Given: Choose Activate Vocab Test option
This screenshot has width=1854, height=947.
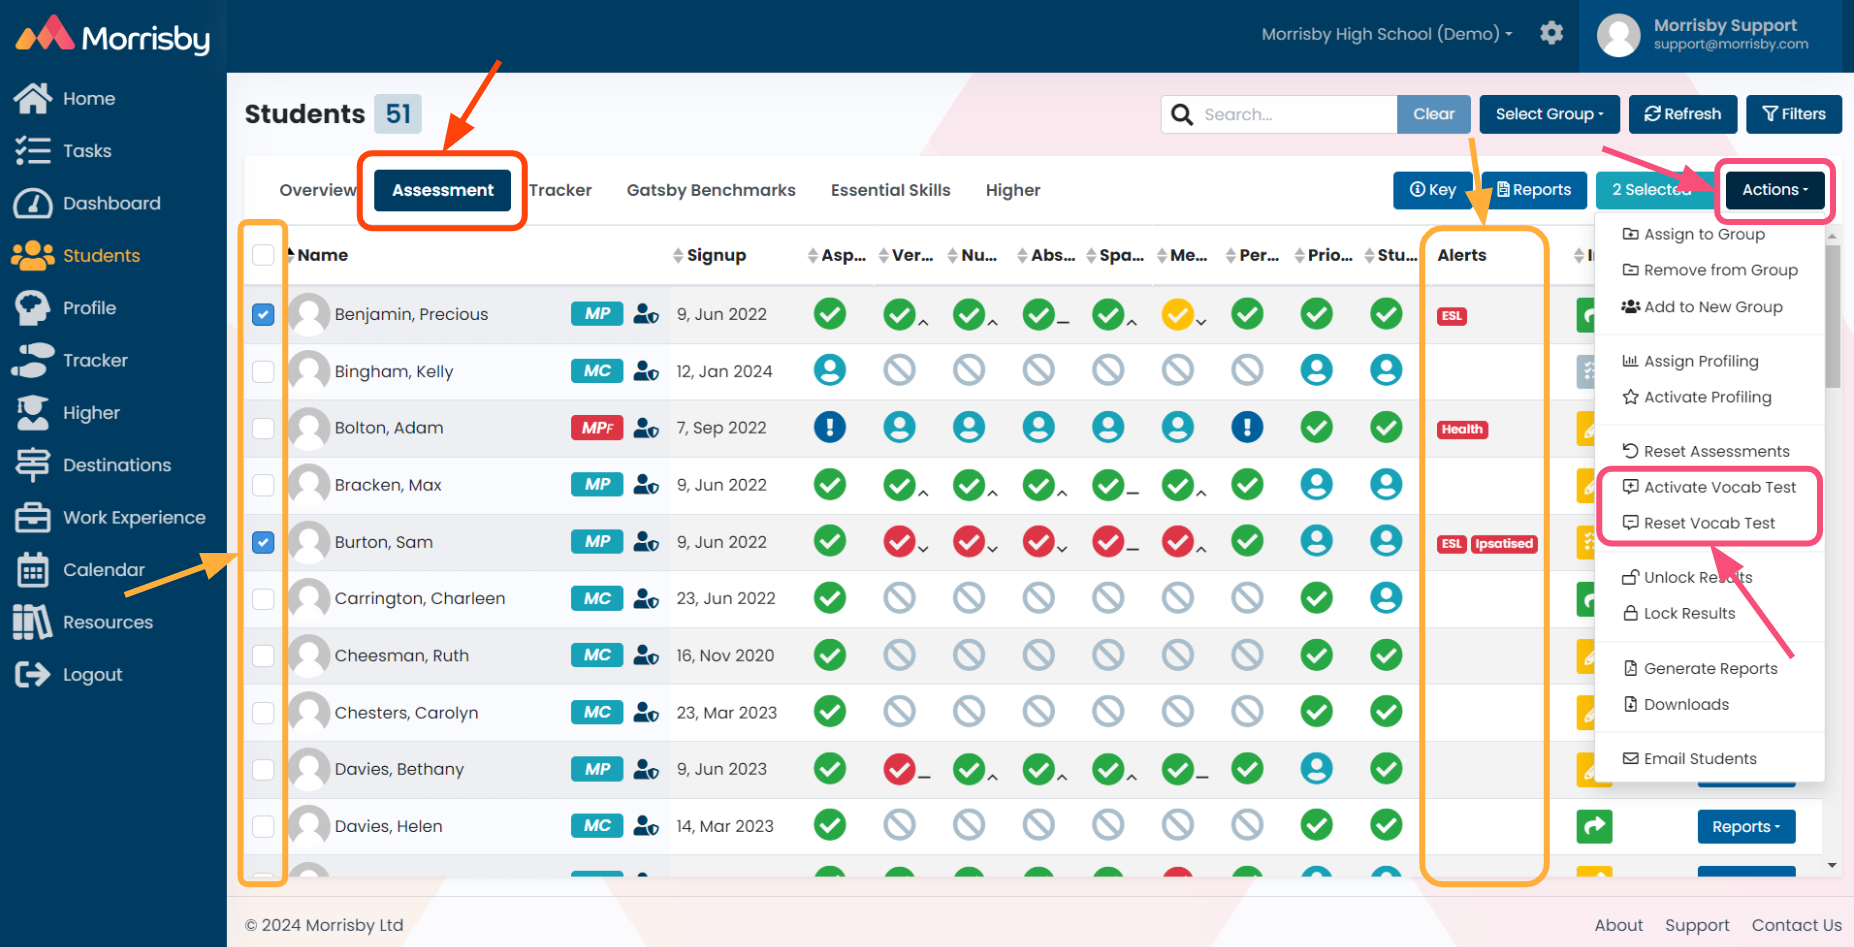Looking at the screenshot, I should click(1709, 487).
